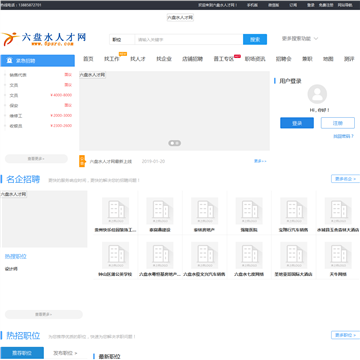360x360 pixels.
Task: Click the 设计师 hot search keyword
Action: 11,268
